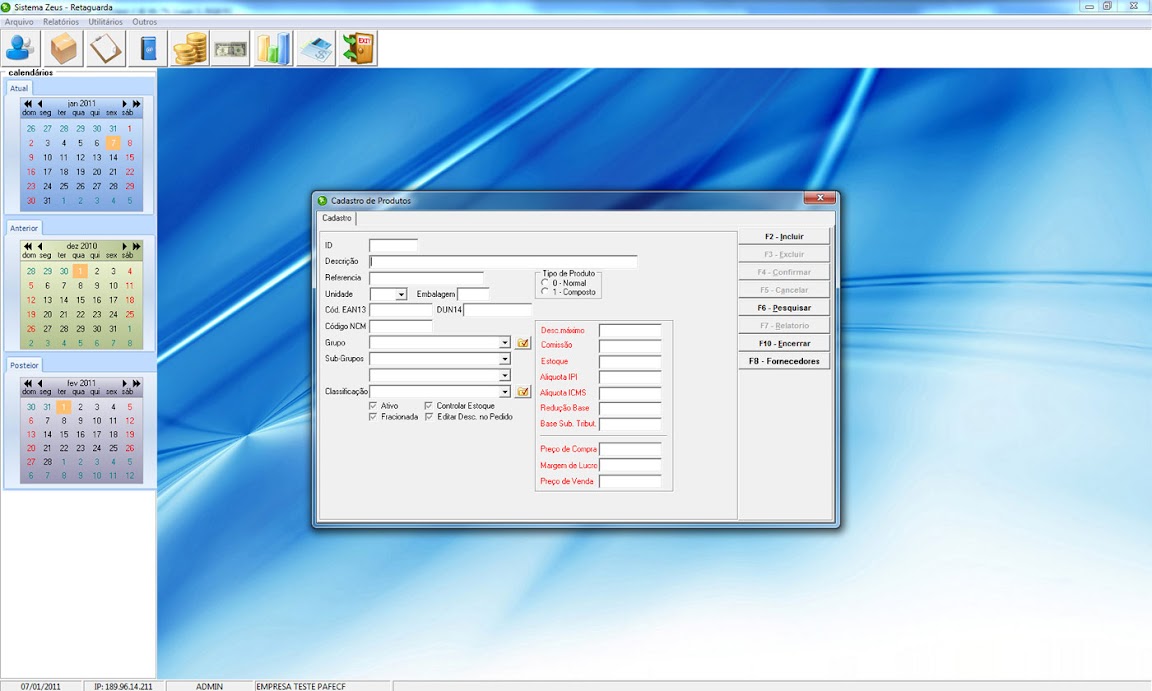Open the products cardboard box toolbar icon
This screenshot has height=691, width=1152.
(x=63, y=49)
